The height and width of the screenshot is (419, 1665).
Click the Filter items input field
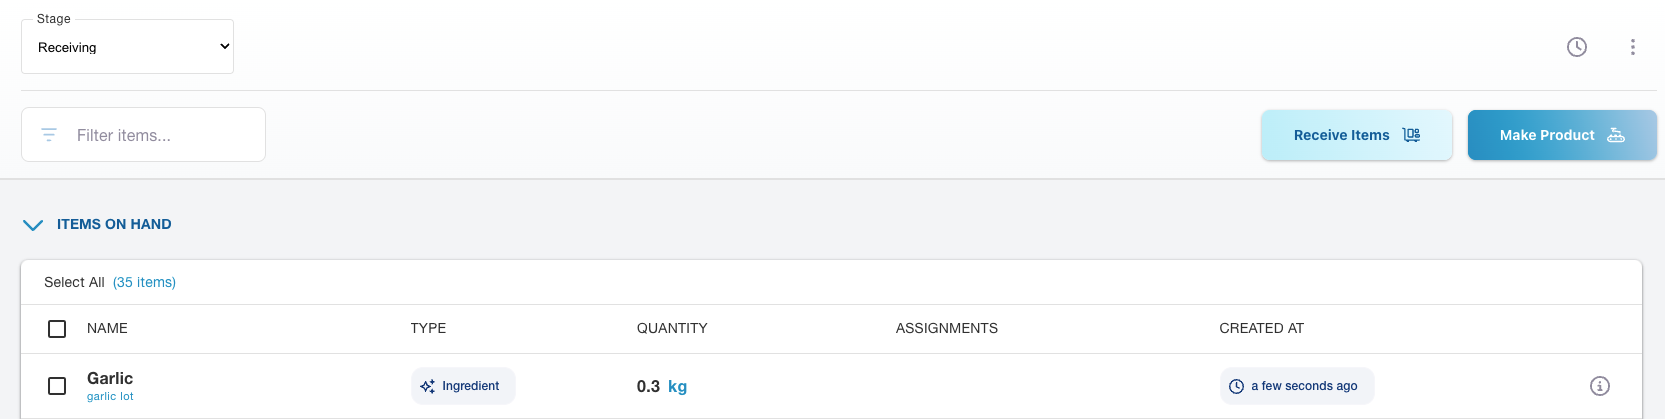pos(160,135)
